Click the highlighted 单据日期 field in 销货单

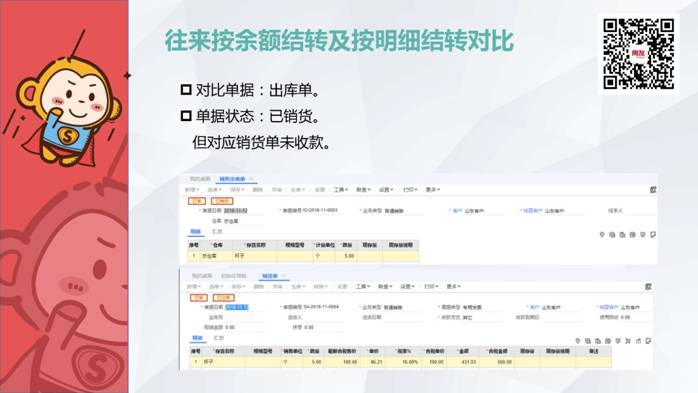[237, 307]
